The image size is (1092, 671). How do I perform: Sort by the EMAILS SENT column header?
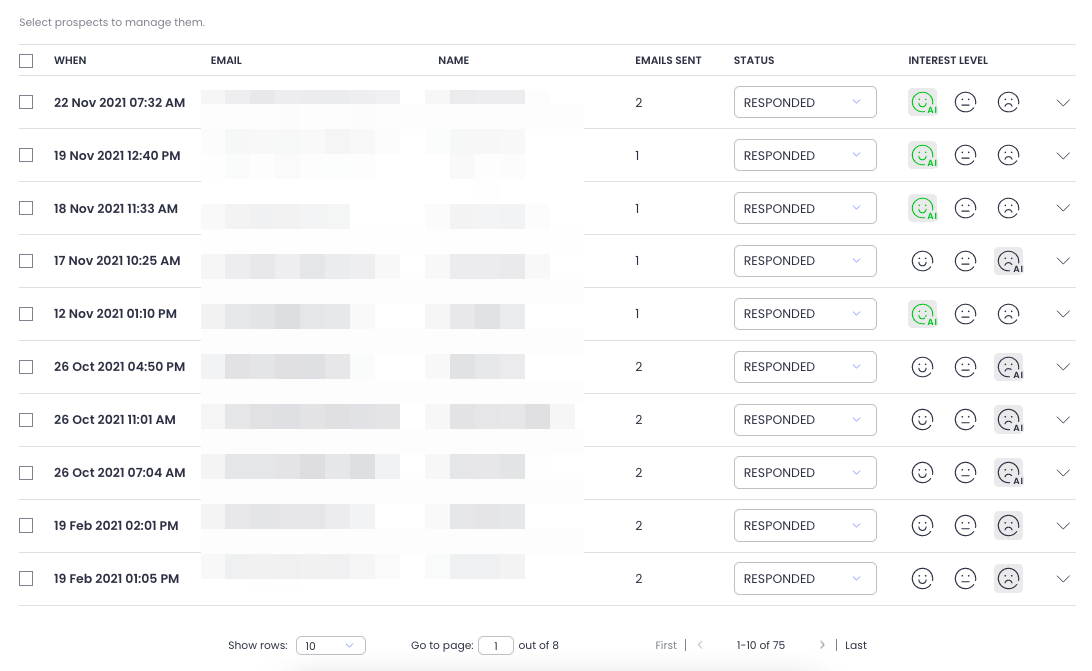[x=668, y=61]
